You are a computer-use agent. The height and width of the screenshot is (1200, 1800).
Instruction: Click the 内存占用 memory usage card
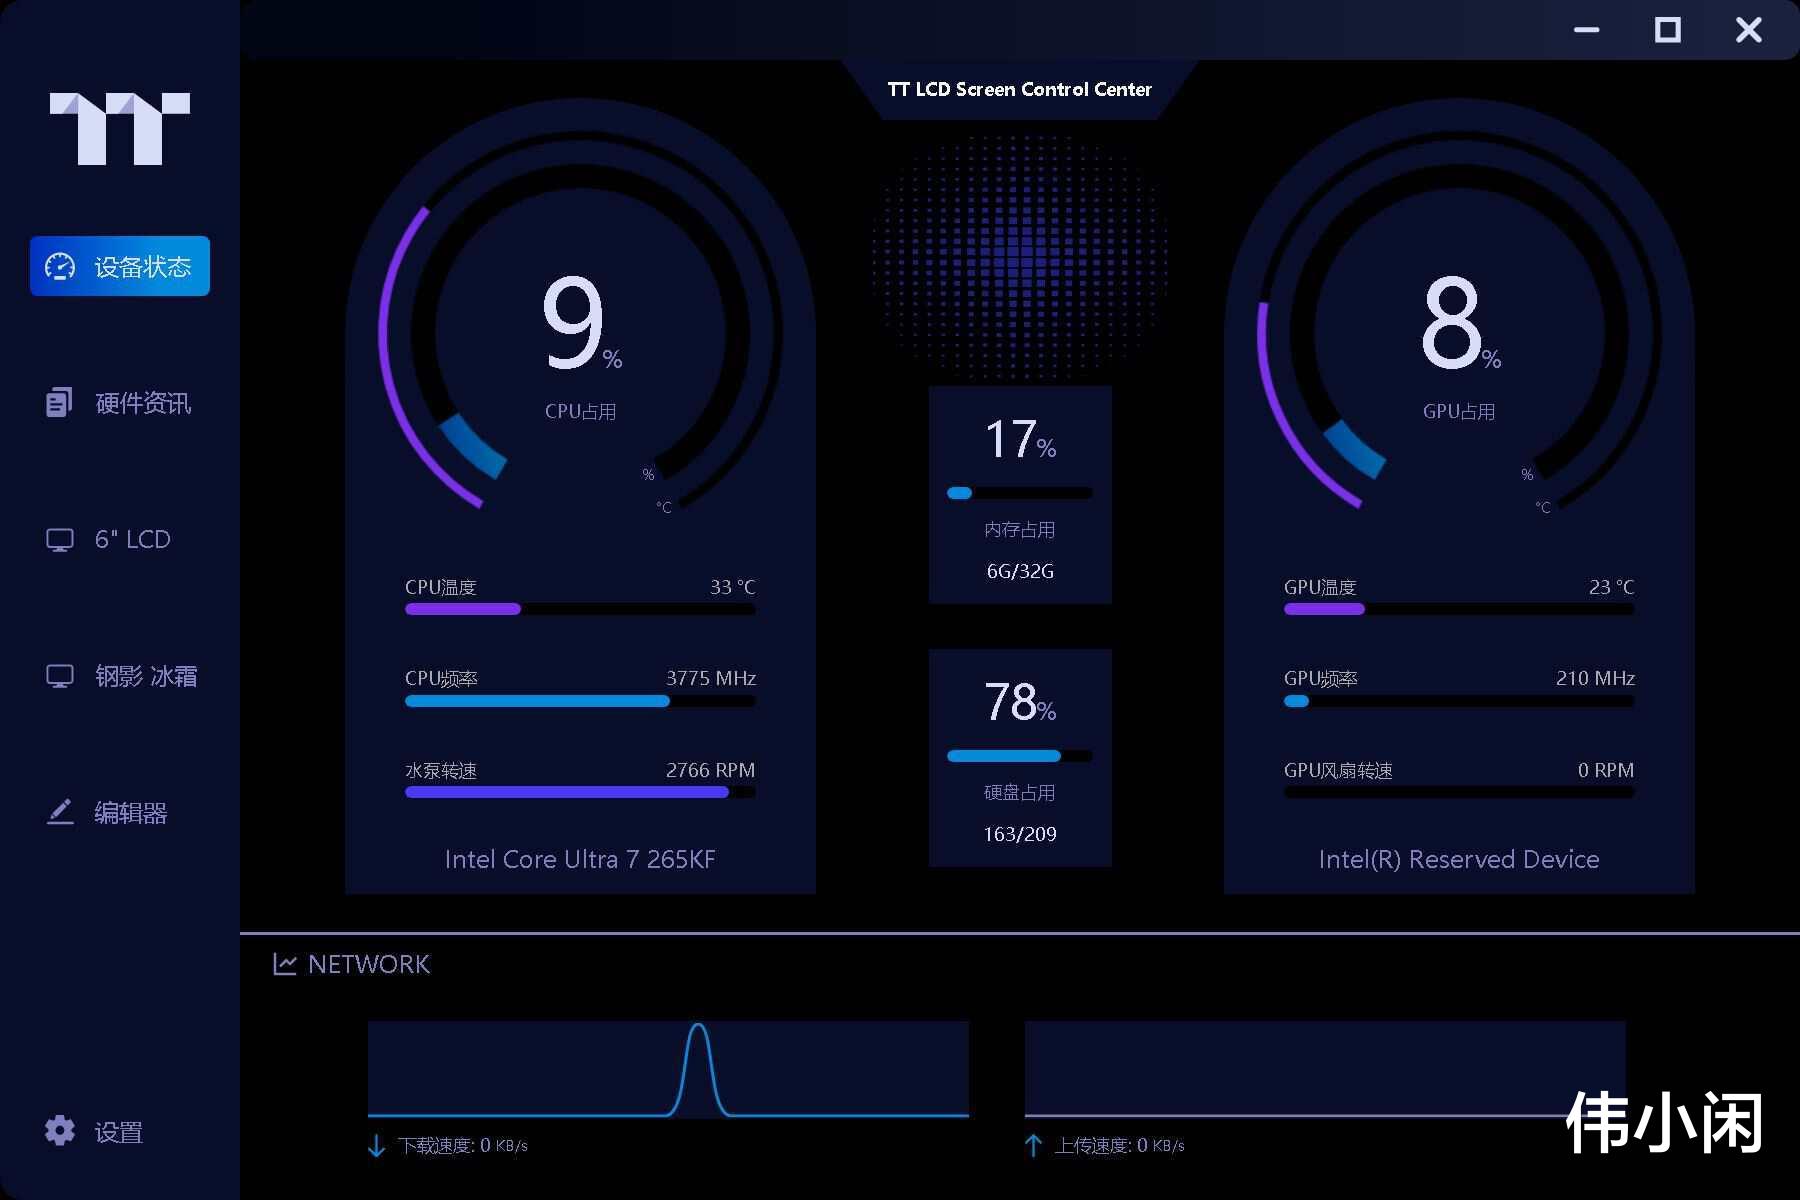[1020, 495]
